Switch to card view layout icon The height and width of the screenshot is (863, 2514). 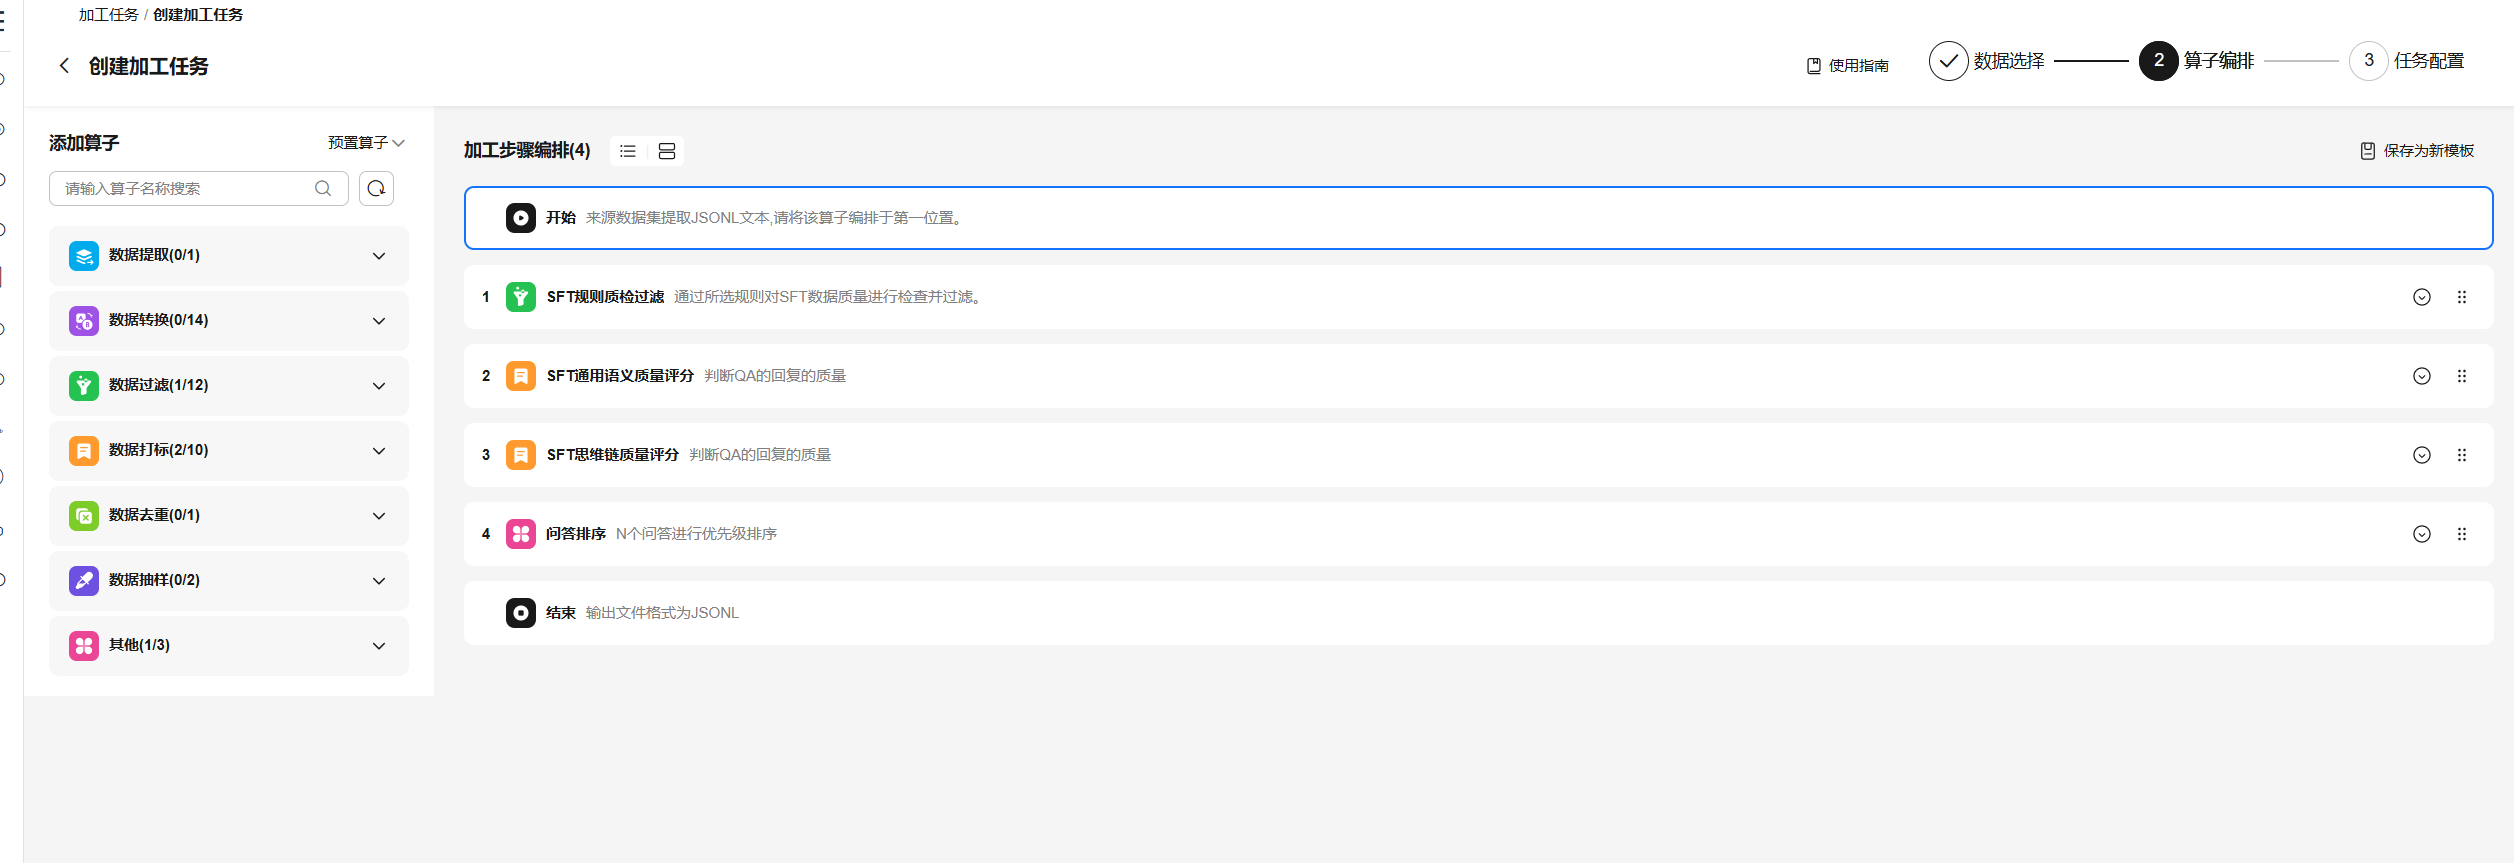point(667,151)
